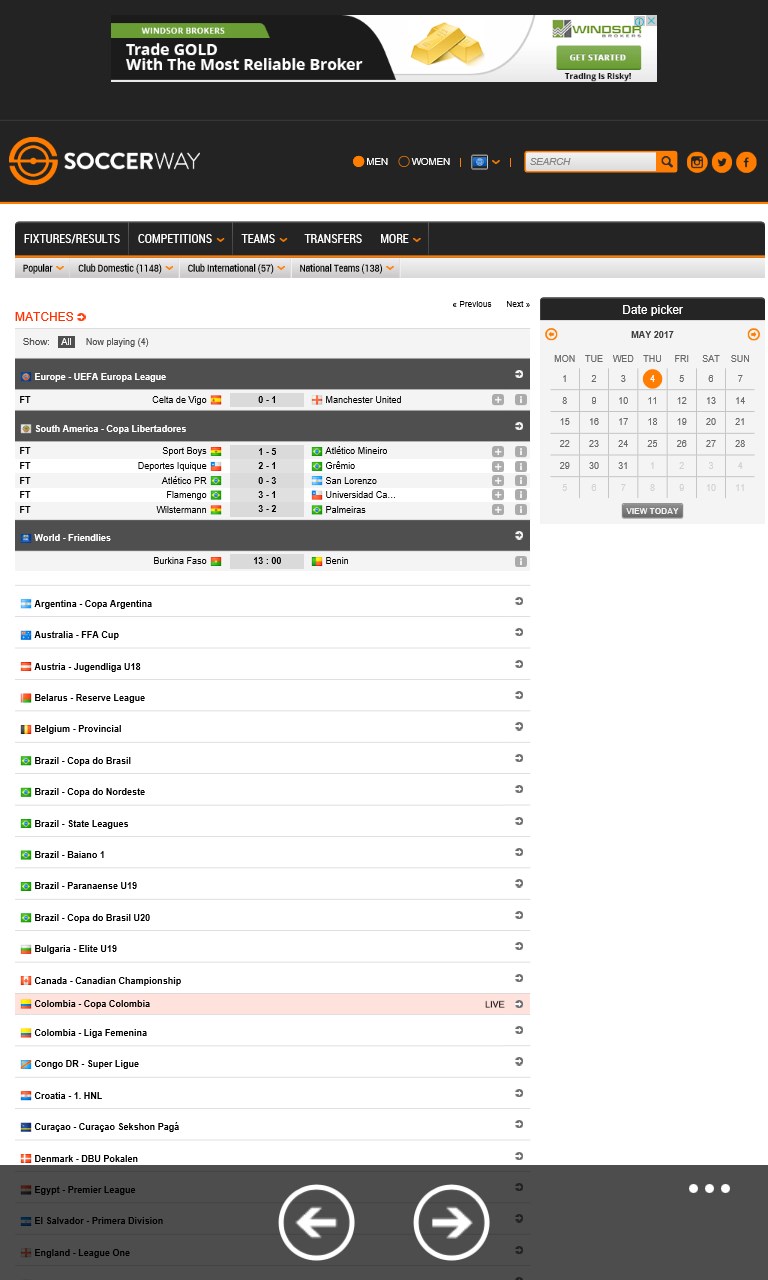Select May 31 in date picker
Screen dimensions: 768x1280
coord(623,466)
